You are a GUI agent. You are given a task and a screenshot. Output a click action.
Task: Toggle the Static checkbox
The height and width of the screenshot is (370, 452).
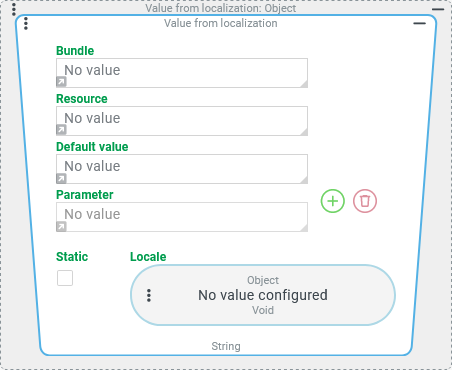65,278
